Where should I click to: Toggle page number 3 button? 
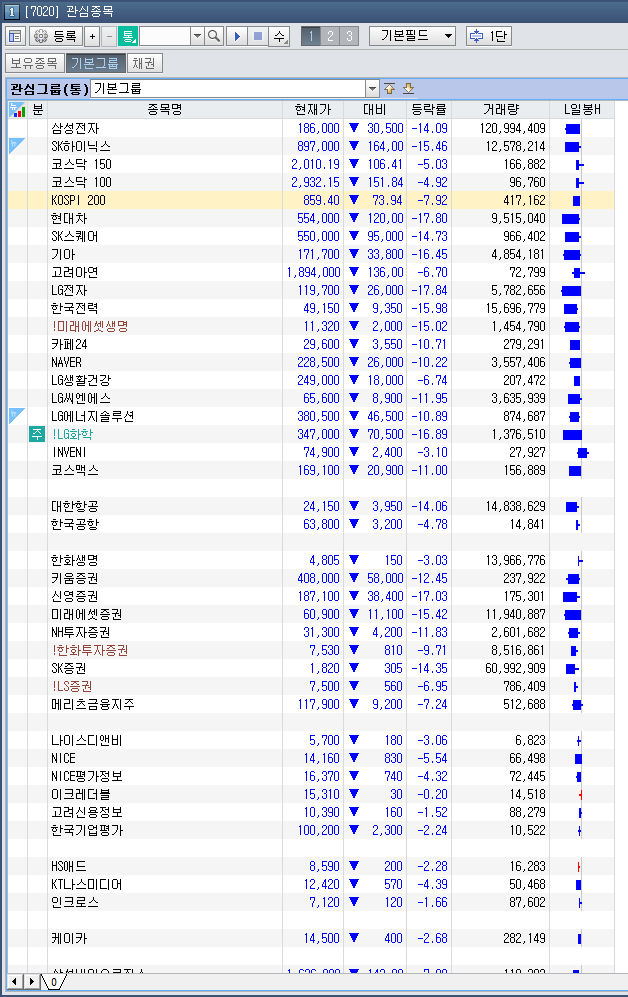pos(348,36)
